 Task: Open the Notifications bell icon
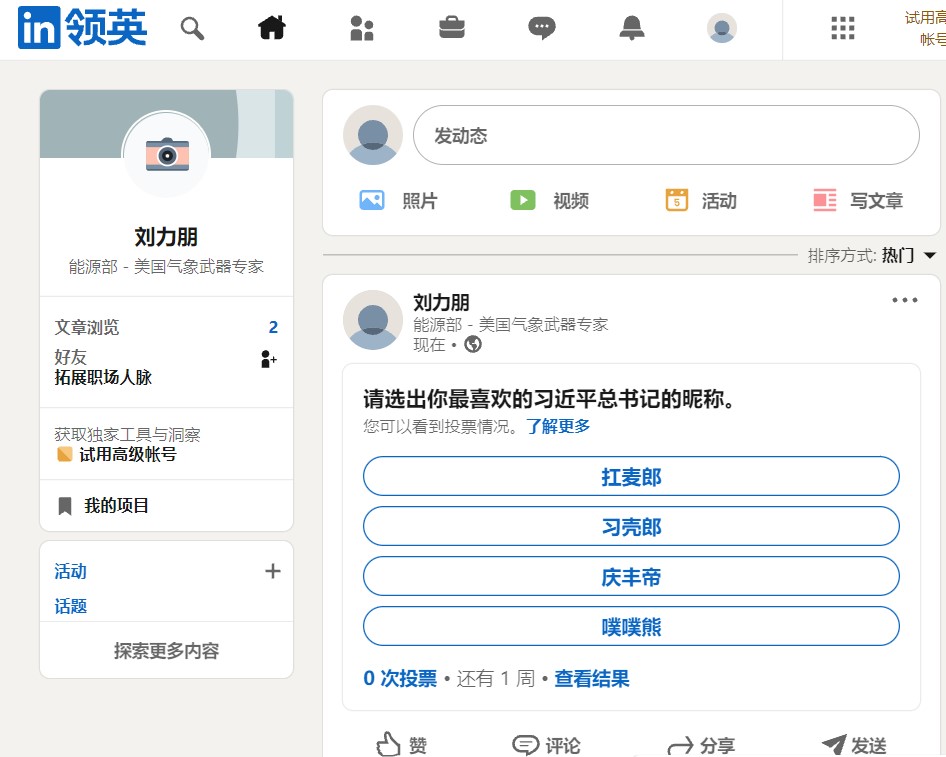[x=632, y=28]
